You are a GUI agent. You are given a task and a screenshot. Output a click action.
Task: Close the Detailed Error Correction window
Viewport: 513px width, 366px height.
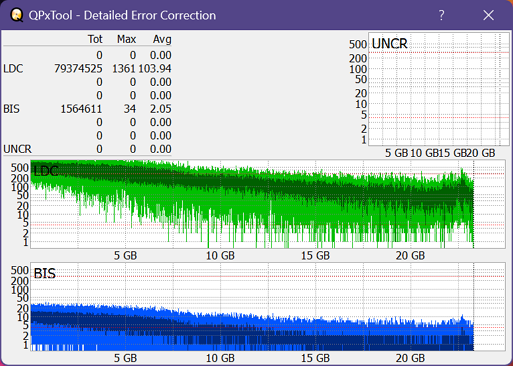tap(488, 15)
